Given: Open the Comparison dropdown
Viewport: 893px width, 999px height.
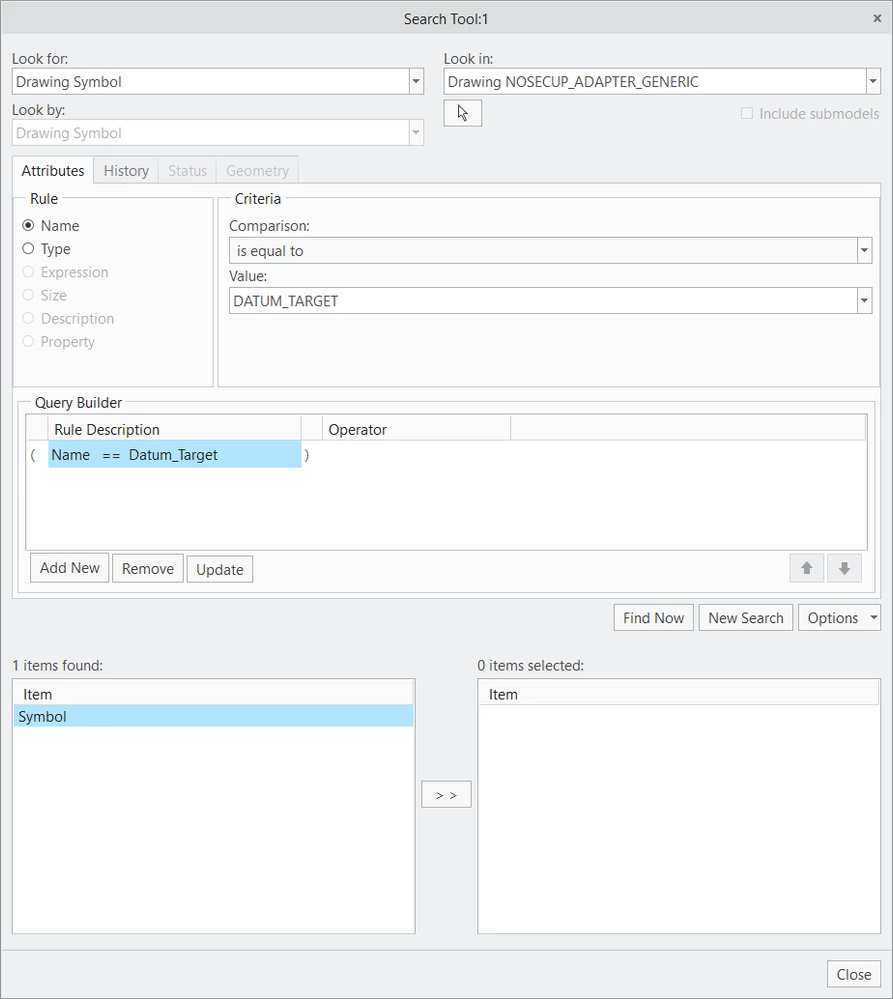Looking at the screenshot, I should click(864, 250).
